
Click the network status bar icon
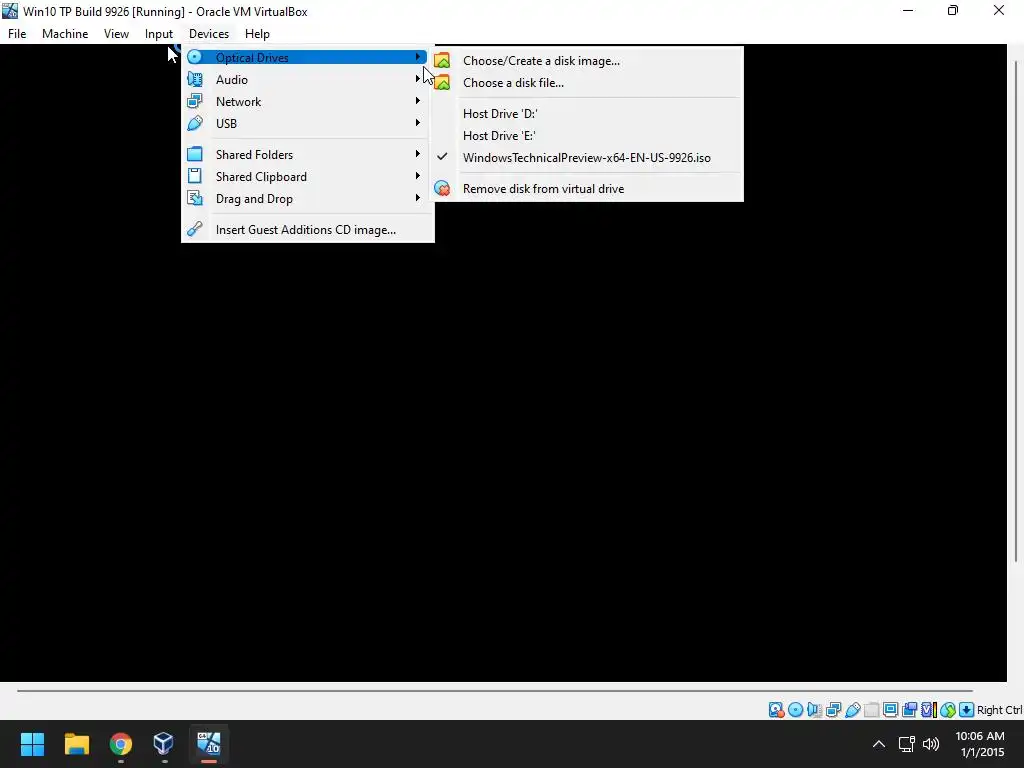point(833,710)
